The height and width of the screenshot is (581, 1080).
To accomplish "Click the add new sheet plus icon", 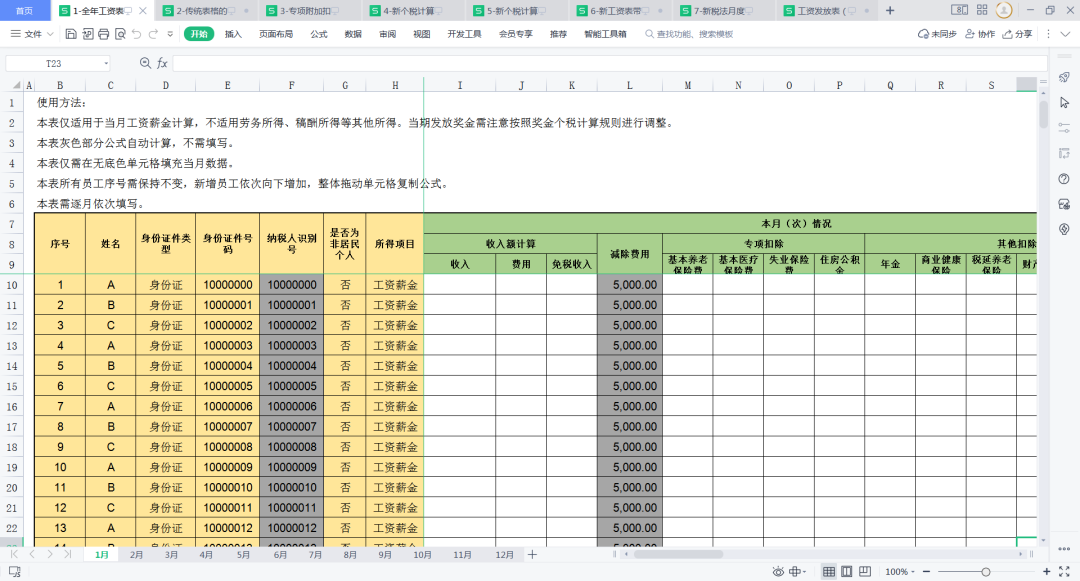I will tap(532, 554).
